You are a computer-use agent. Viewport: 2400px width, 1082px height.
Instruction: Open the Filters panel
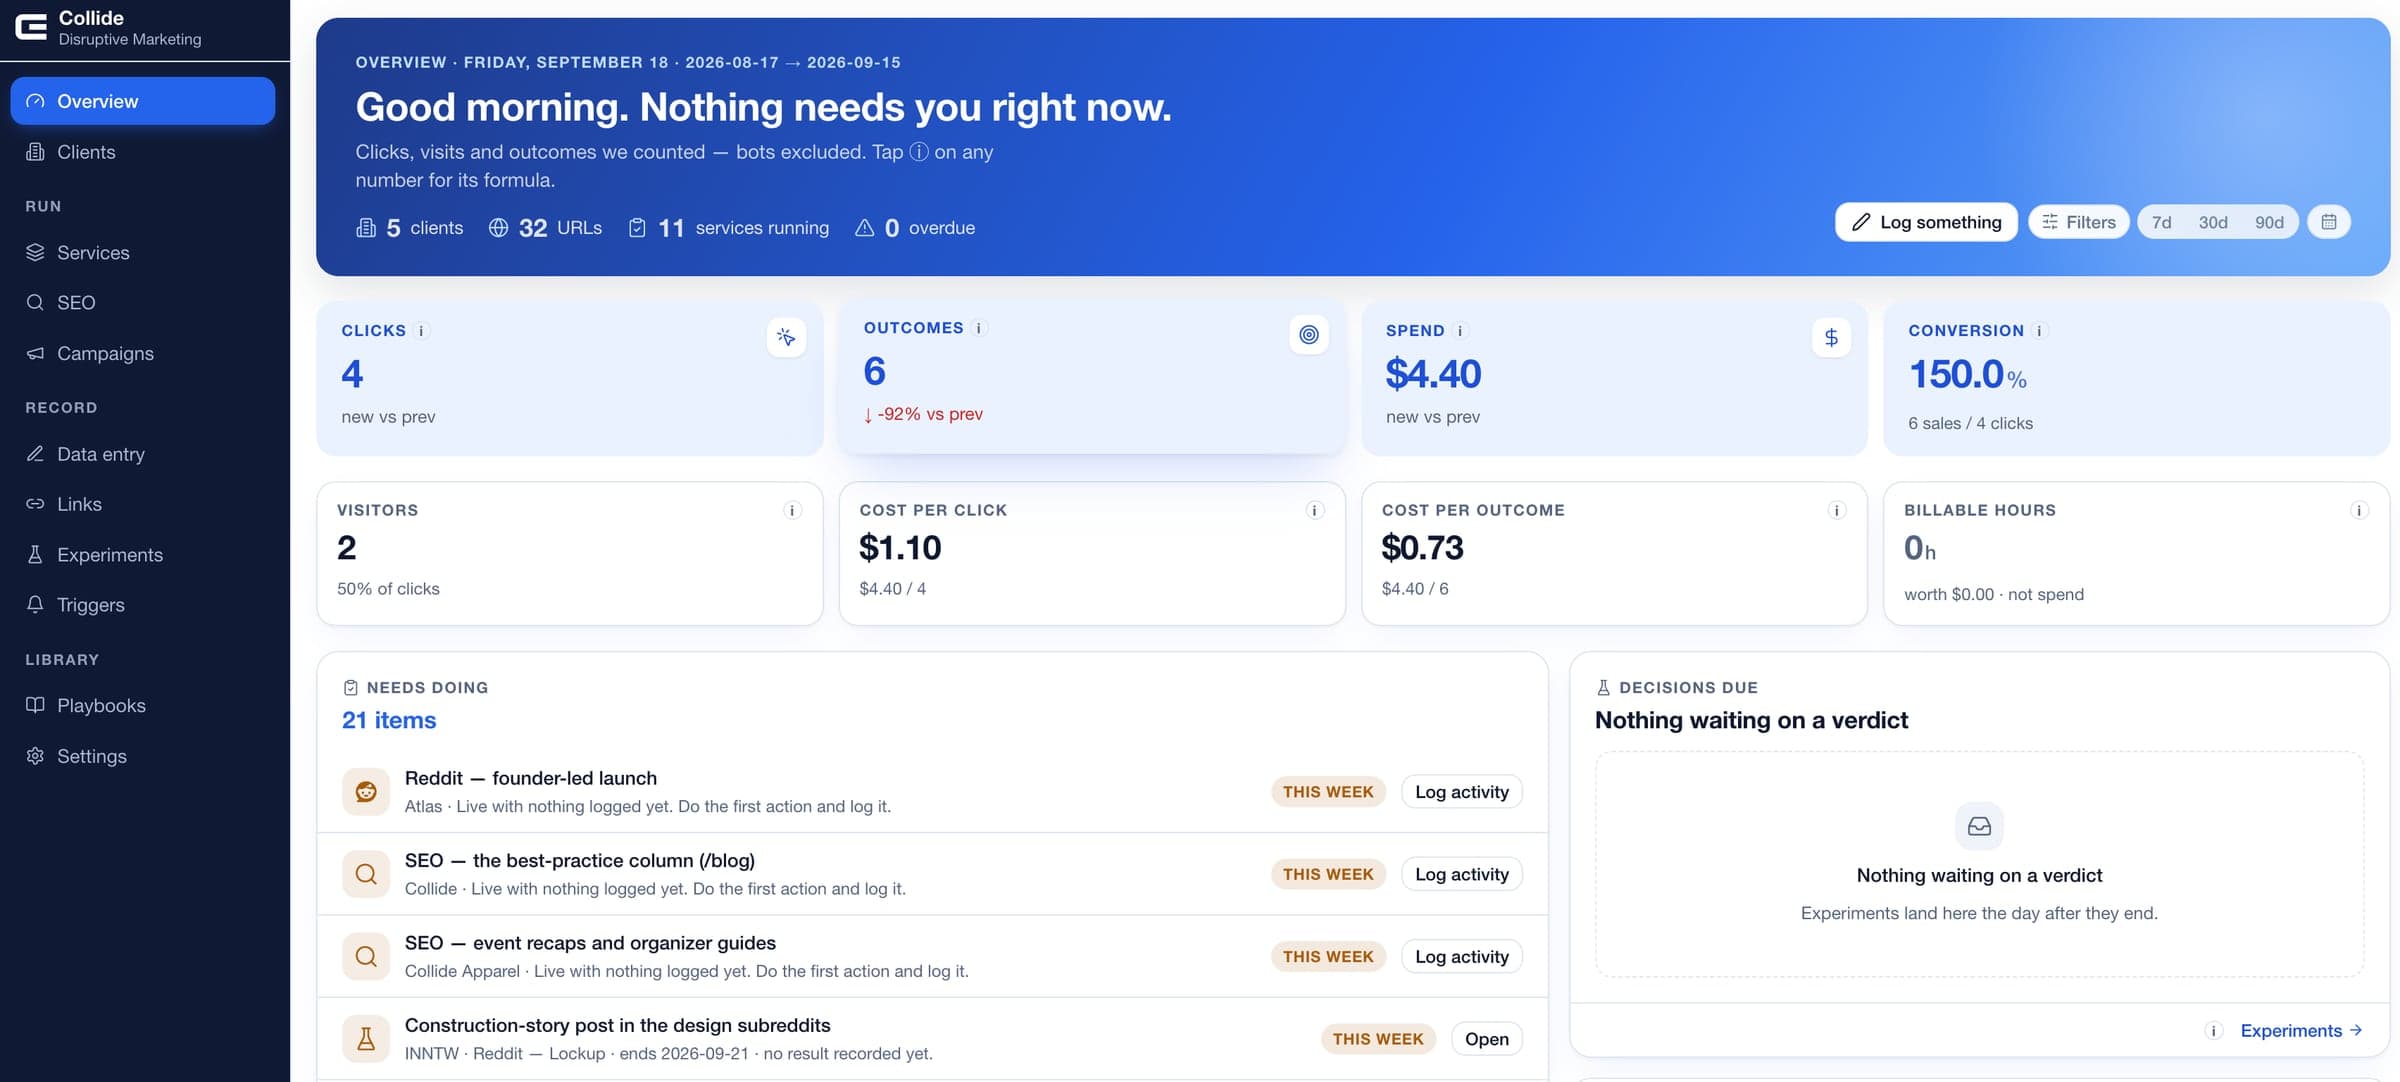point(2078,222)
